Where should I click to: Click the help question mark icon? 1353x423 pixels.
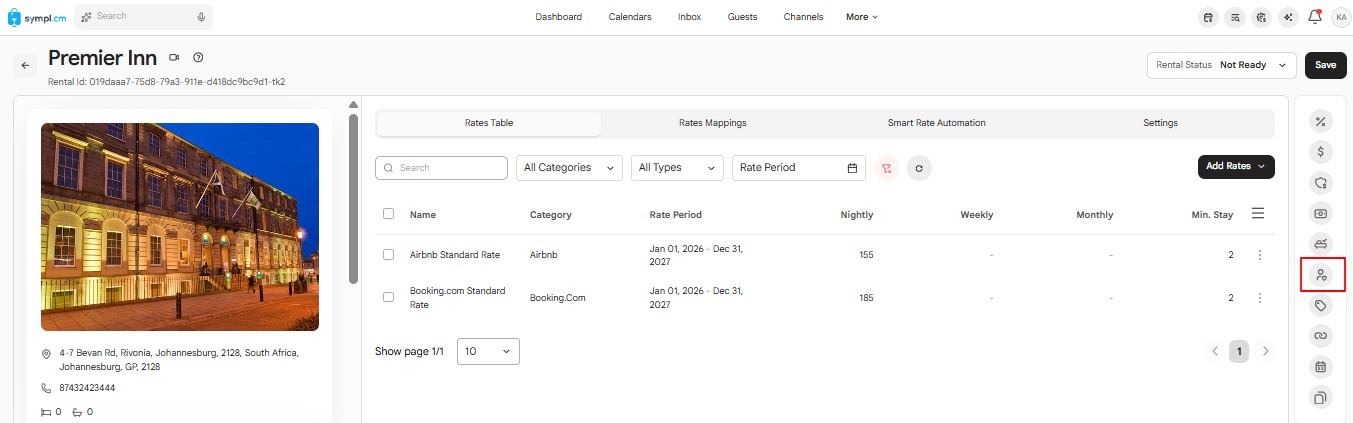[198, 58]
